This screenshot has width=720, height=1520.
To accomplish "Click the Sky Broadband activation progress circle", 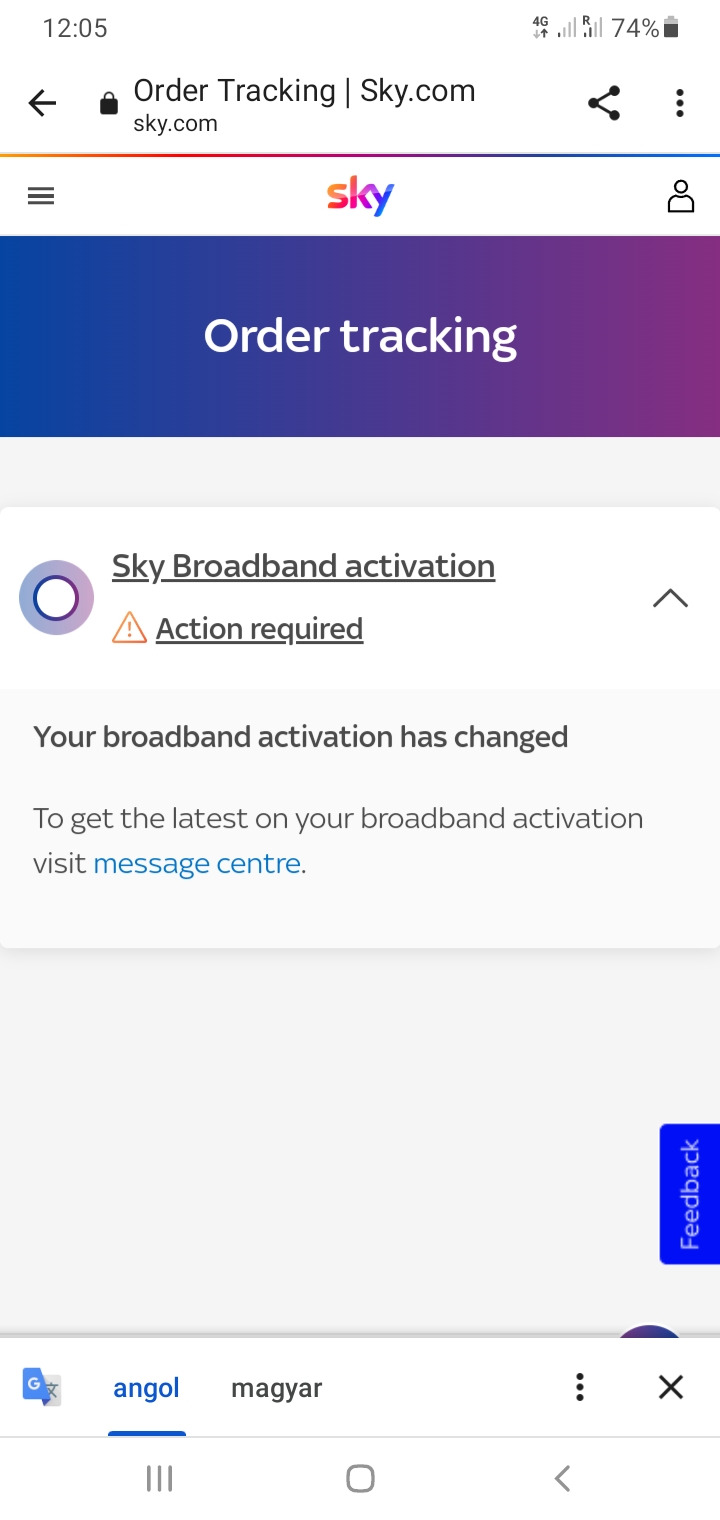I will pyautogui.click(x=56, y=597).
